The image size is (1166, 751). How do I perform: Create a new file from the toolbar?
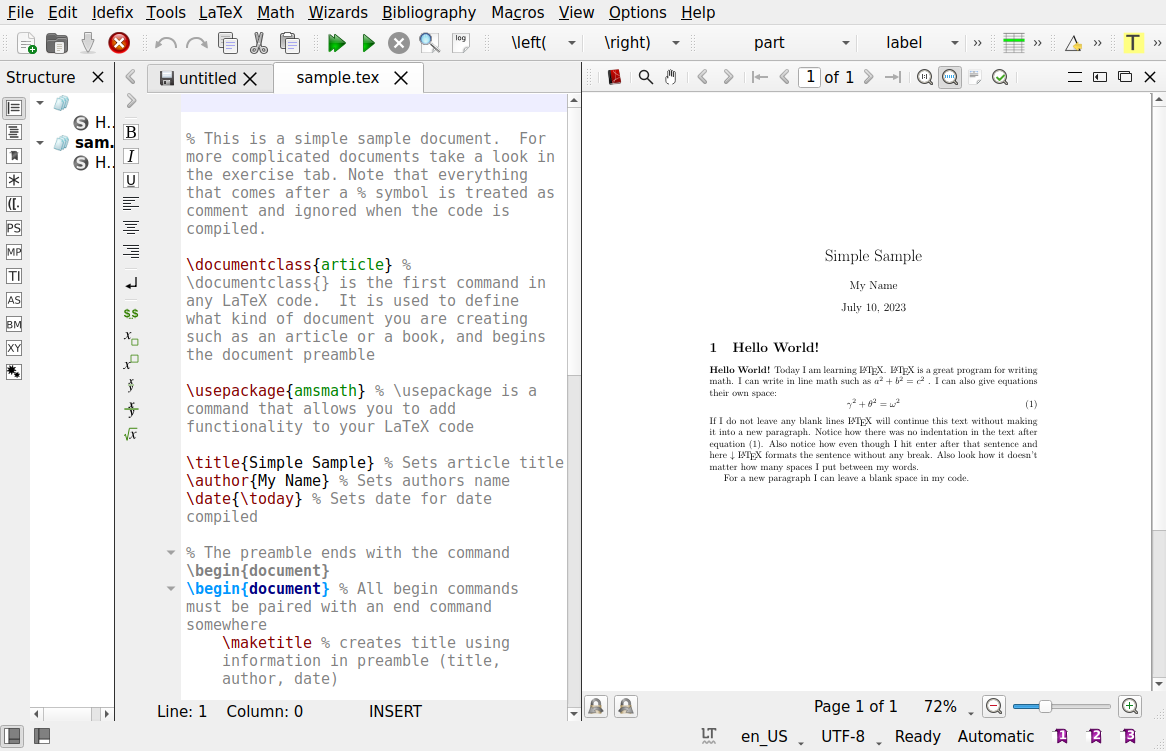(x=26, y=43)
